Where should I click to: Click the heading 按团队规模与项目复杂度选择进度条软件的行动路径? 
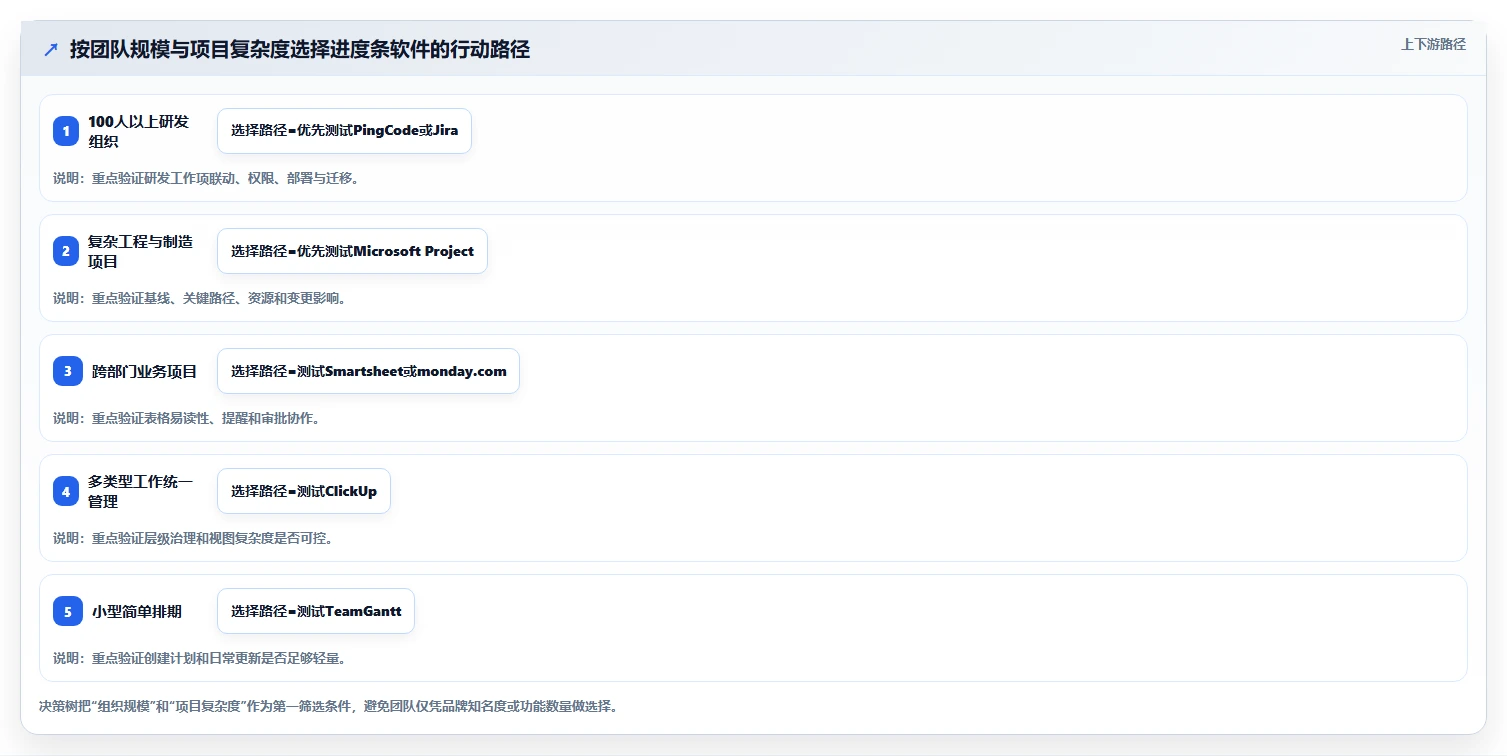(x=300, y=50)
